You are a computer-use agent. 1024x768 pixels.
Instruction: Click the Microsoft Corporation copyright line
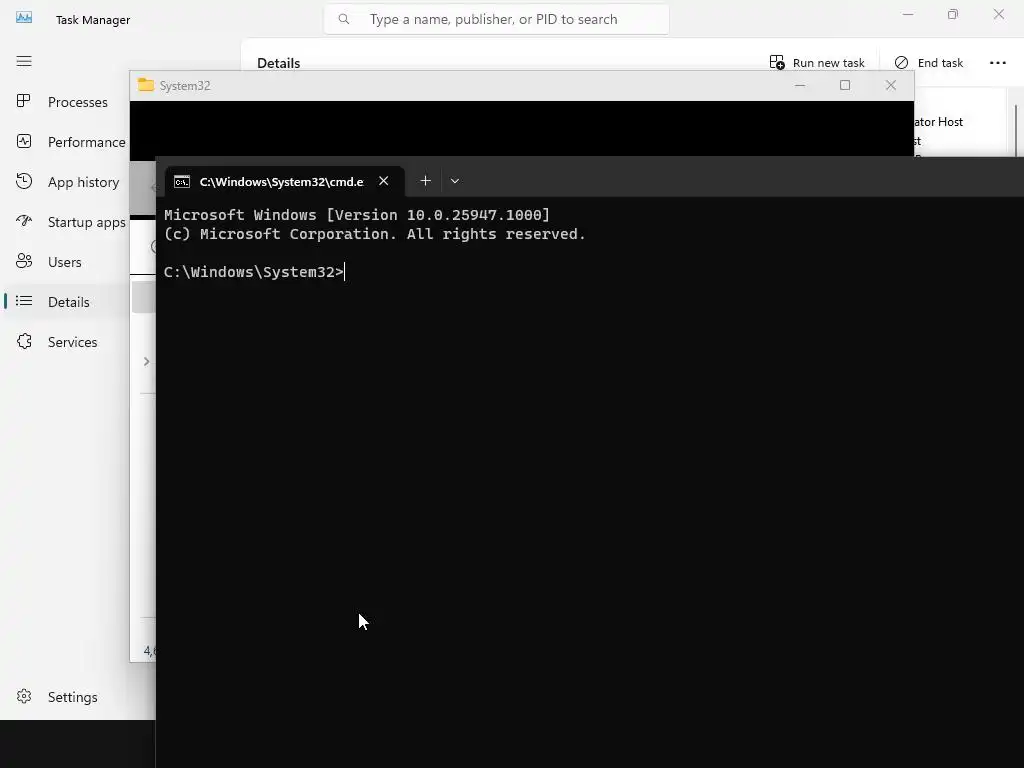(x=375, y=234)
